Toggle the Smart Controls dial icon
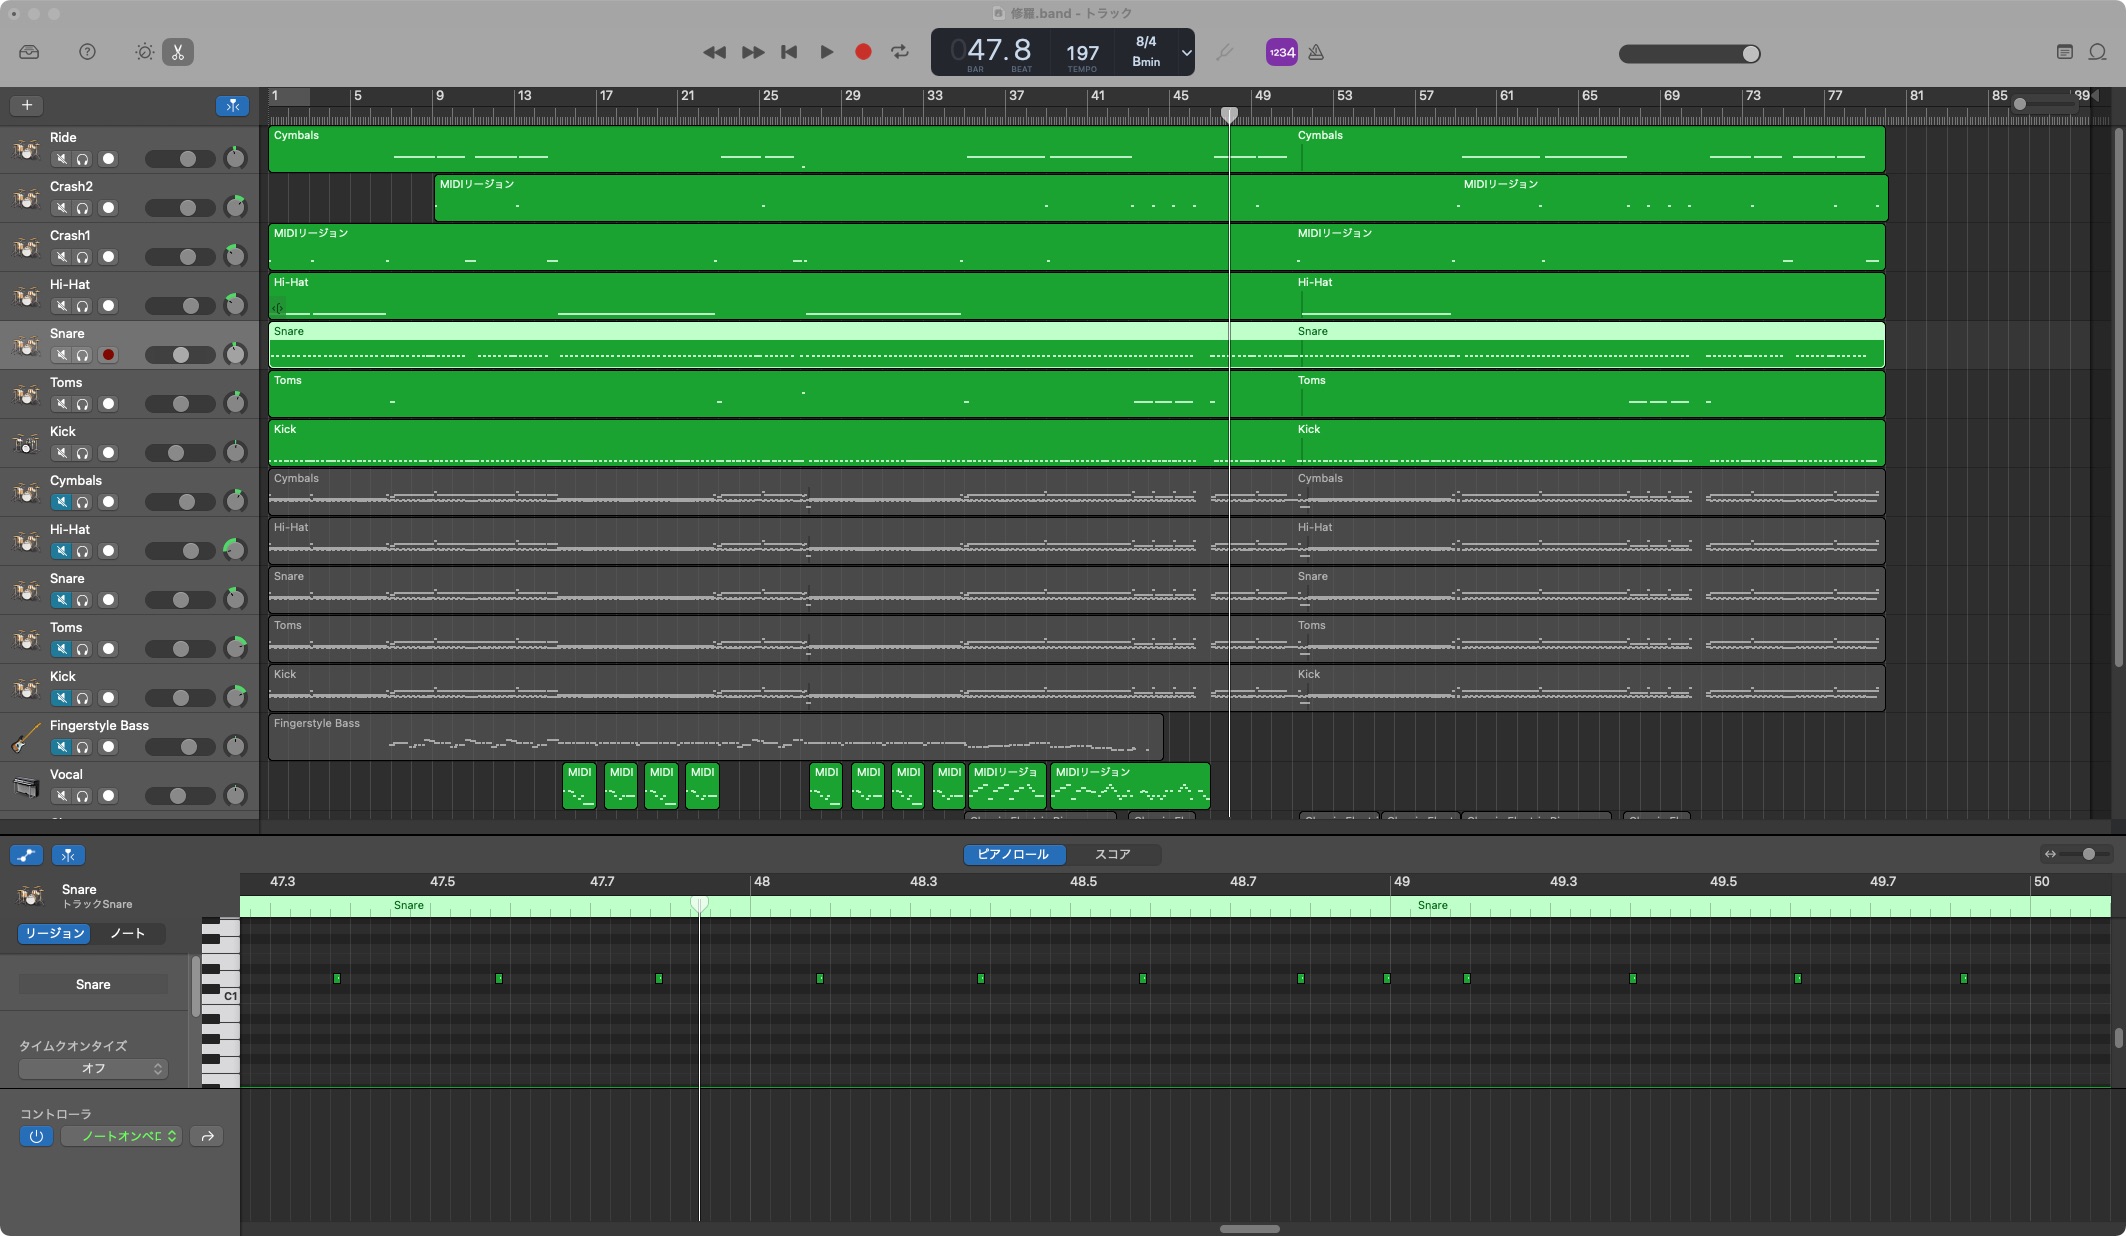The width and height of the screenshot is (2126, 1236). point(144,52)
